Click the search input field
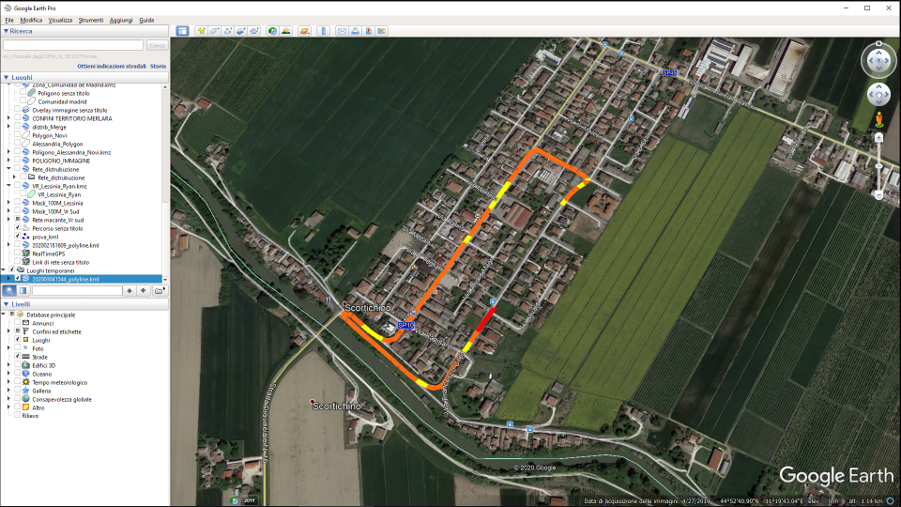Image resolution: width=901 pixels, height=507 pixels. pos(73,45)
